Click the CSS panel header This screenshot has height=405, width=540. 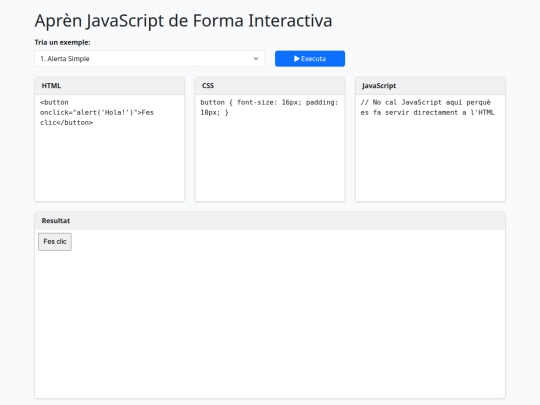[270, 86]
